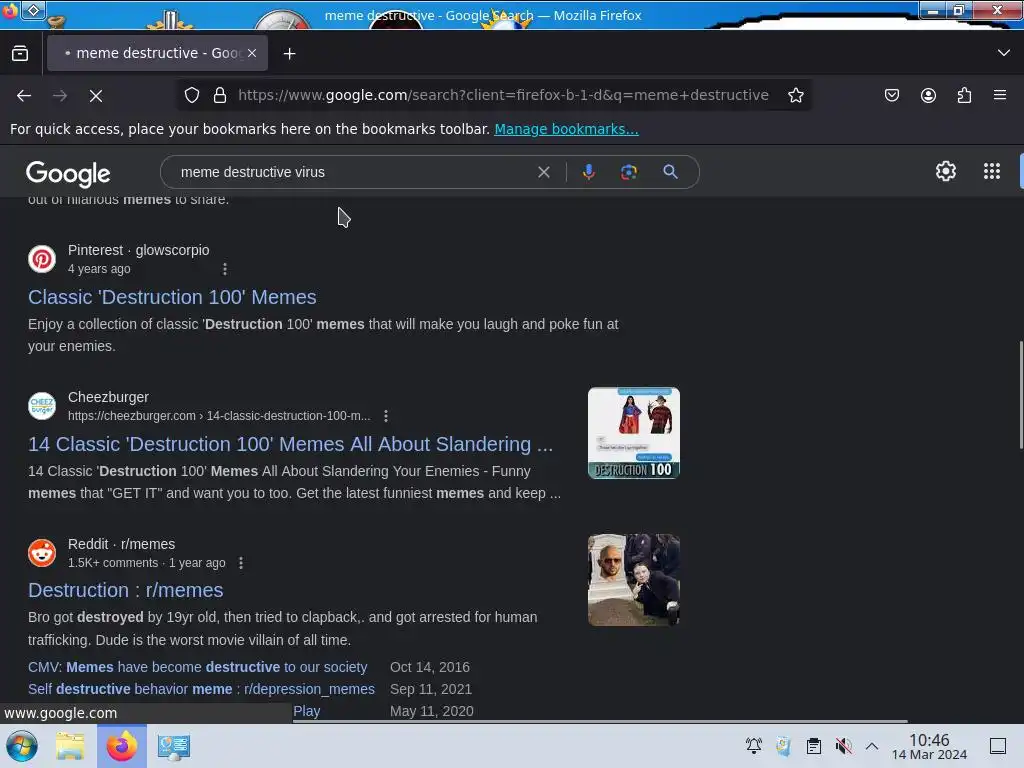Click the Pinterest favicon
Image resolution: width=1024 pixels, height=768 pixels.
[42, 259]
